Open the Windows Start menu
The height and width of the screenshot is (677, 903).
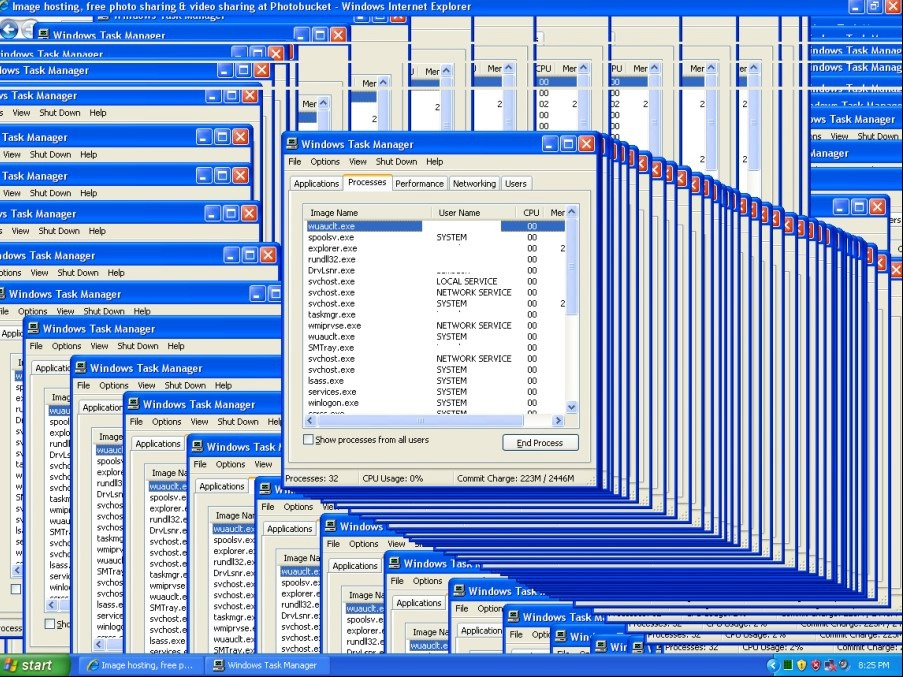pyautogui.click(x=28, y=665)
